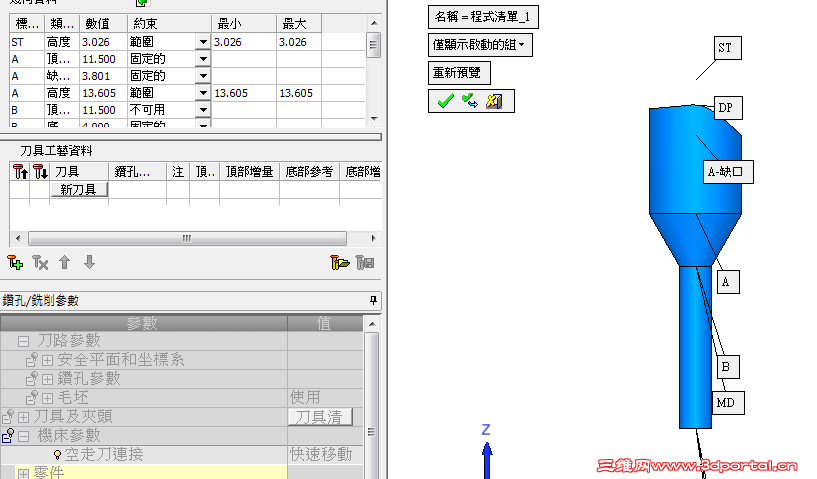Click the parameters panel scrollbar up arrow
The width and height of the screenshot is (817, 479).
(372, 324)
